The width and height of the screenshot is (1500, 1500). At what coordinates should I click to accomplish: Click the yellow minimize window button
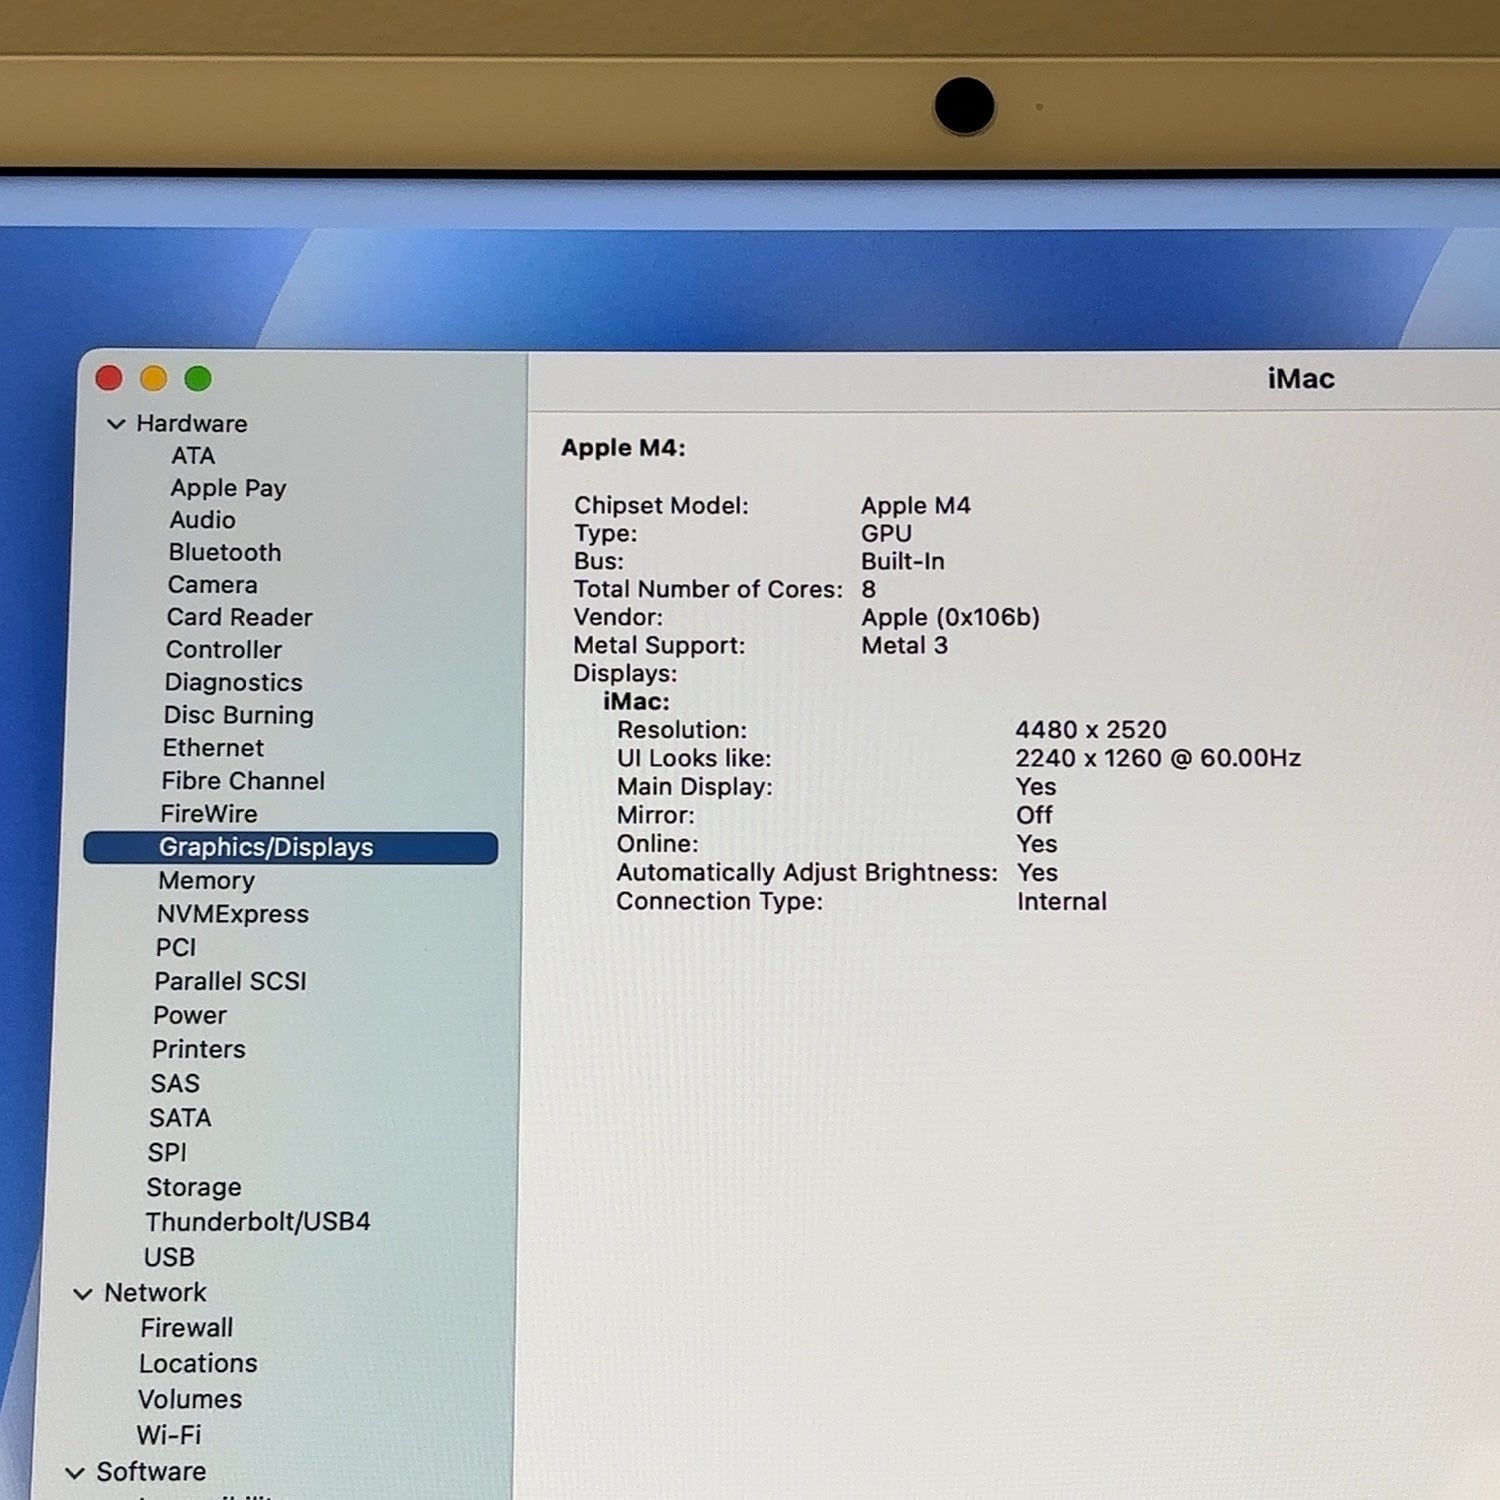(154, 378)
